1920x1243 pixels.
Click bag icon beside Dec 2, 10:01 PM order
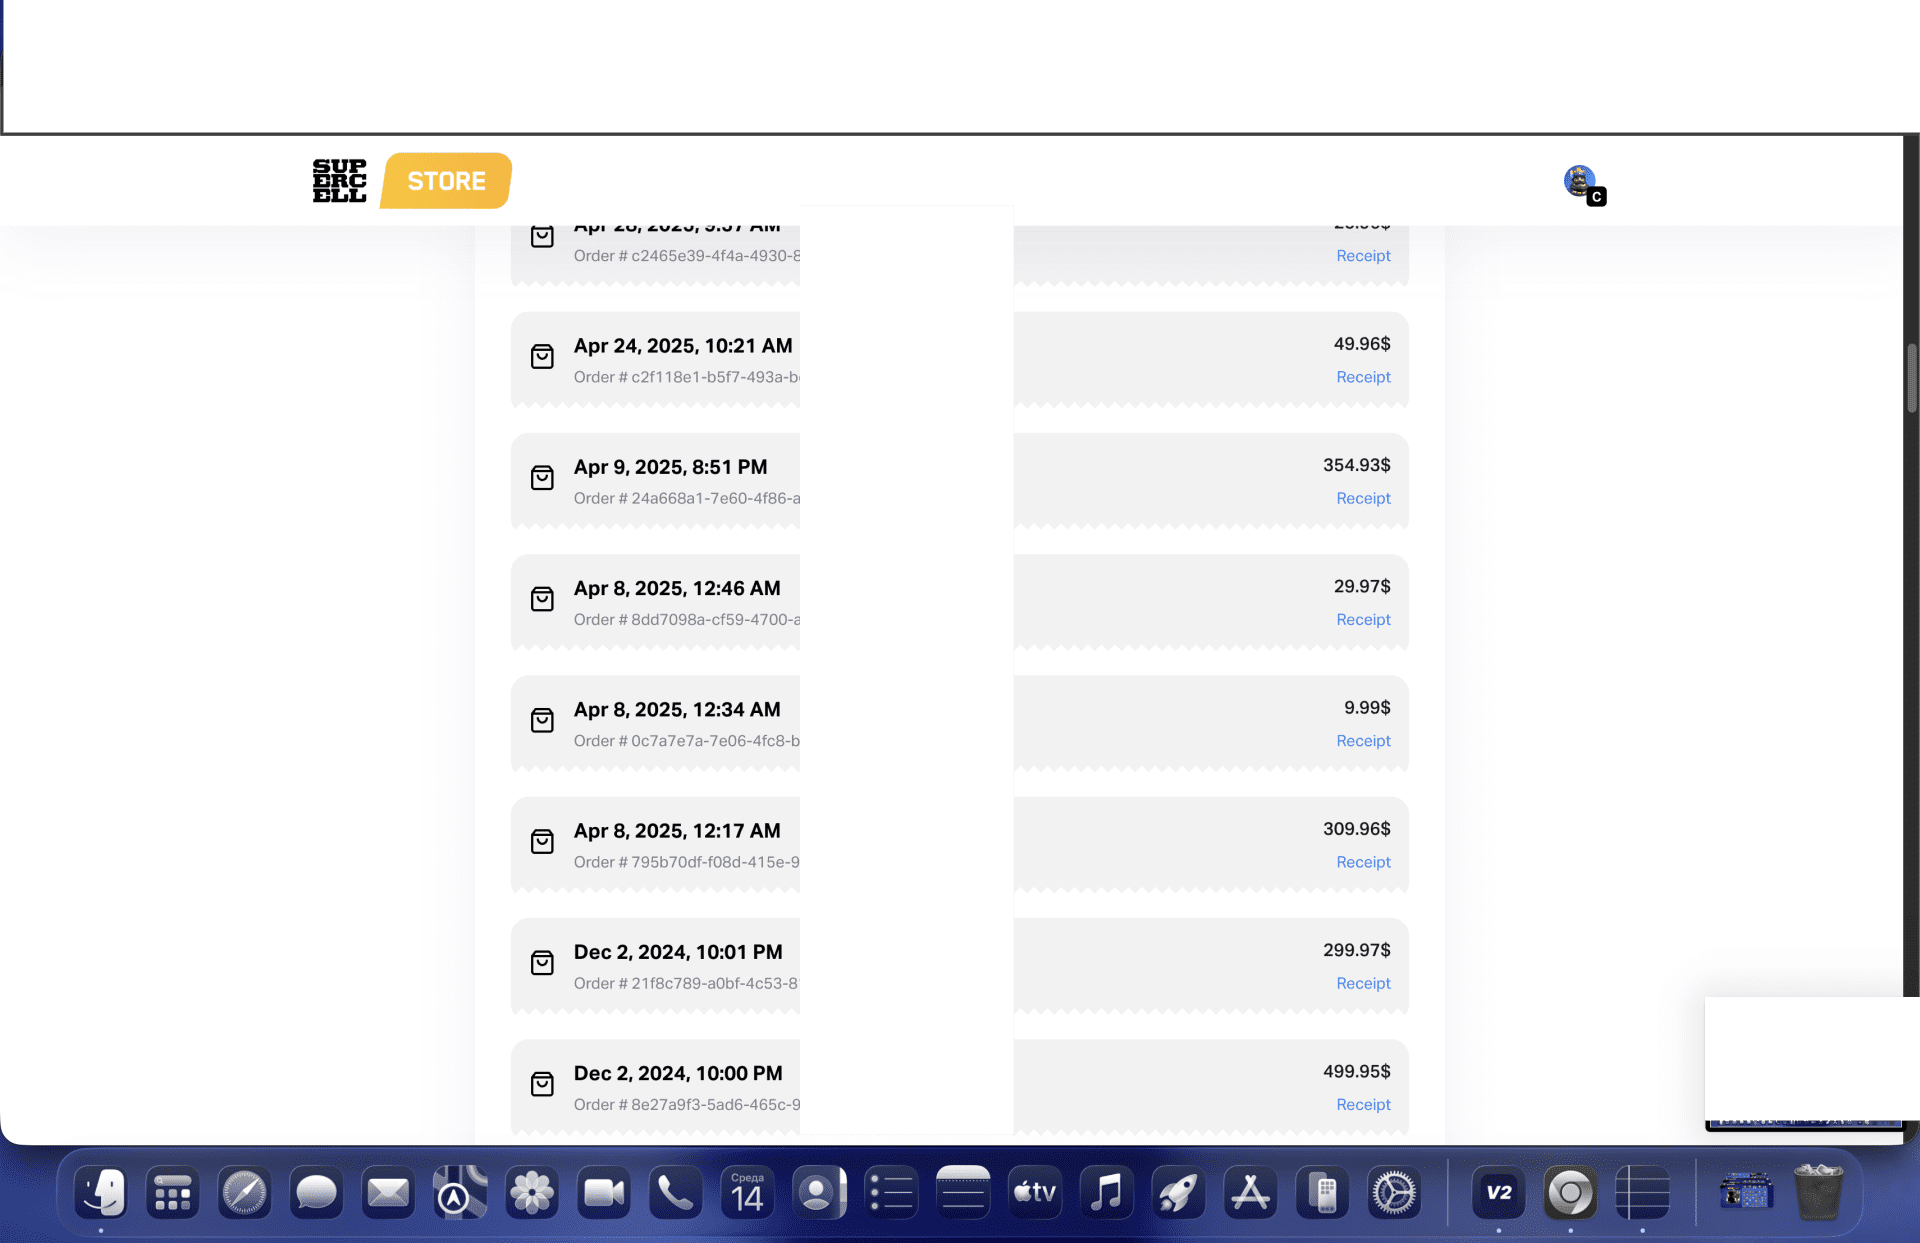(542, 963)
